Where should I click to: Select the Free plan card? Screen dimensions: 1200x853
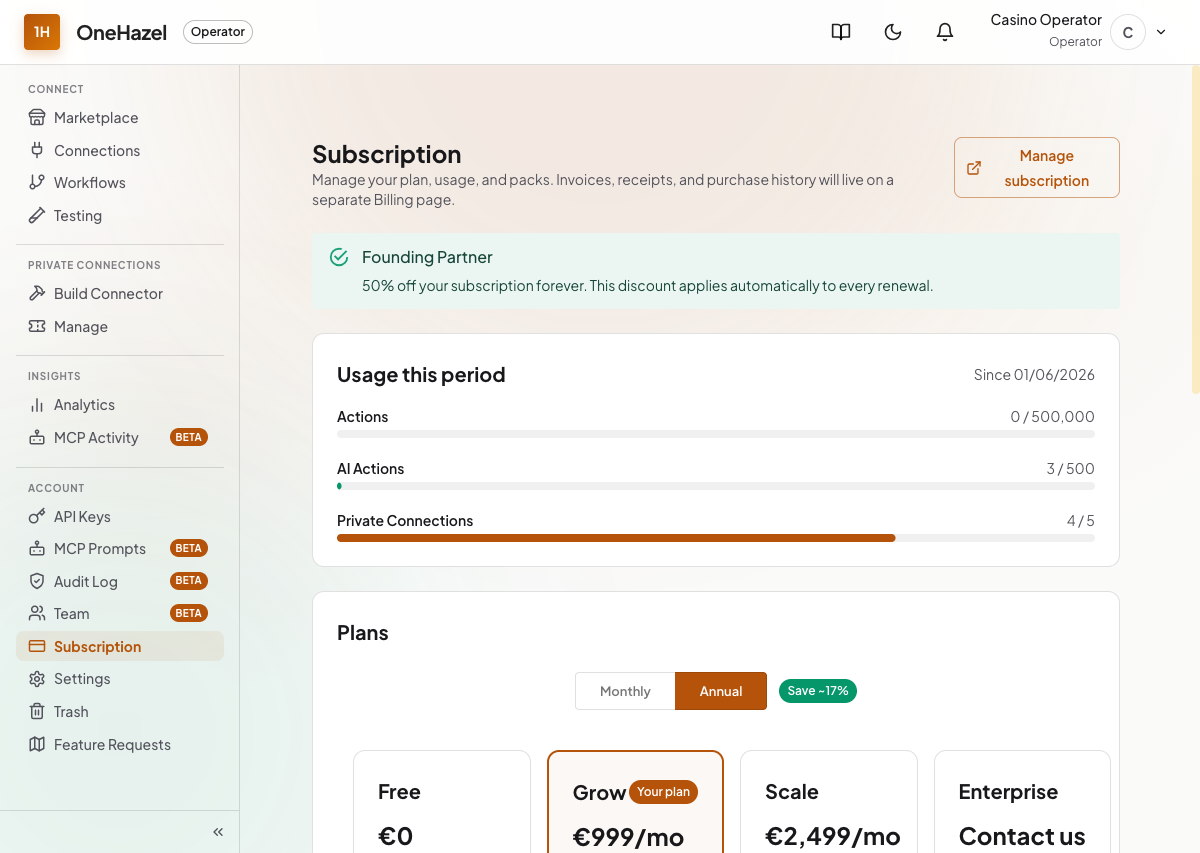tap(442, 802)
